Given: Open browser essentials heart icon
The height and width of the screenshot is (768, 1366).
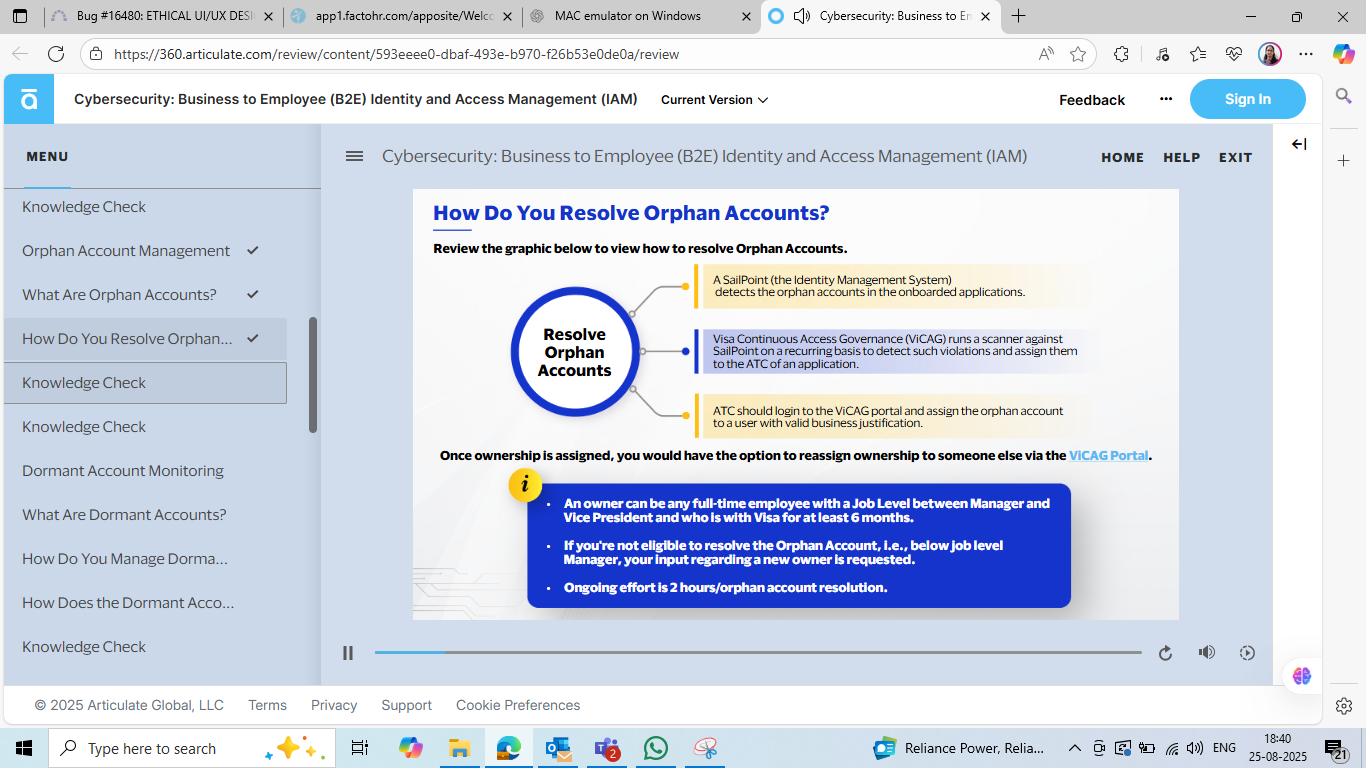Looking at the screenshot, I should click(x=1234, y=54).
